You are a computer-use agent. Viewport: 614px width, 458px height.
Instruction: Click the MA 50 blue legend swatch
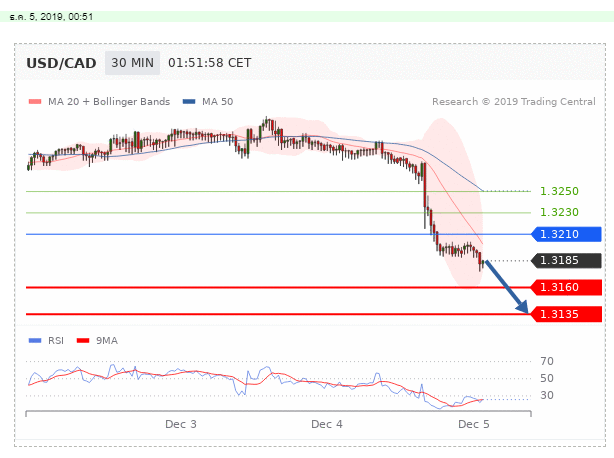189,102
